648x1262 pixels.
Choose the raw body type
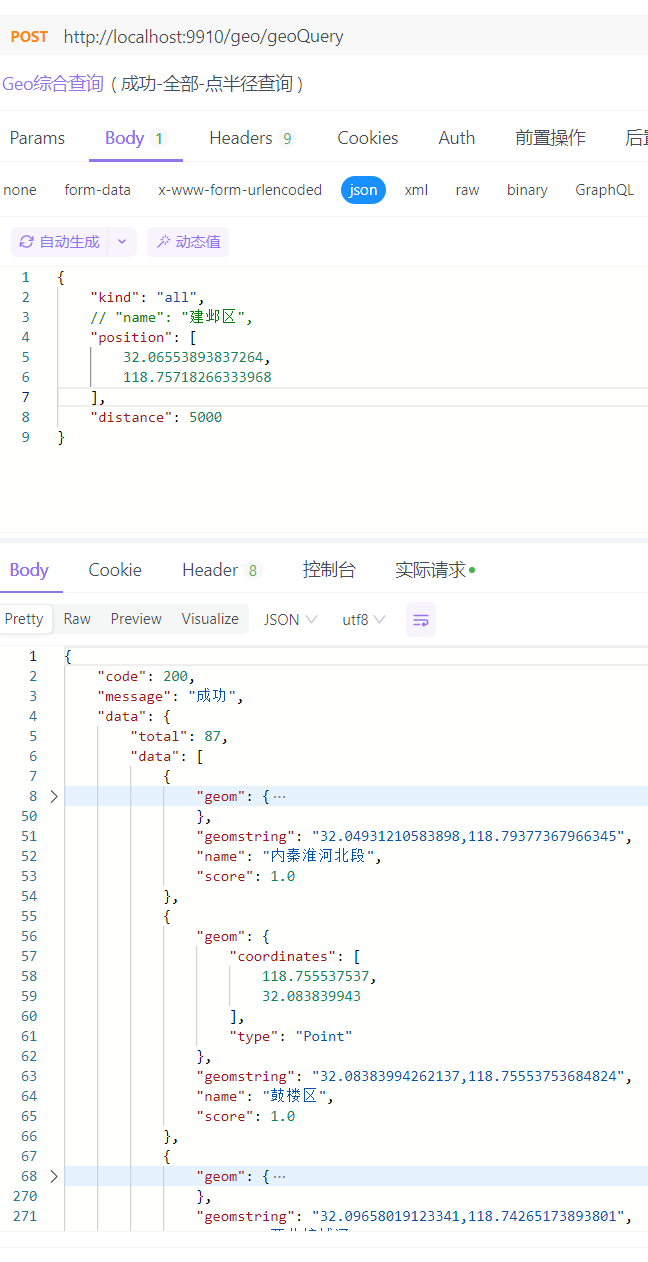pyautogui.click(x=467, y=190)
